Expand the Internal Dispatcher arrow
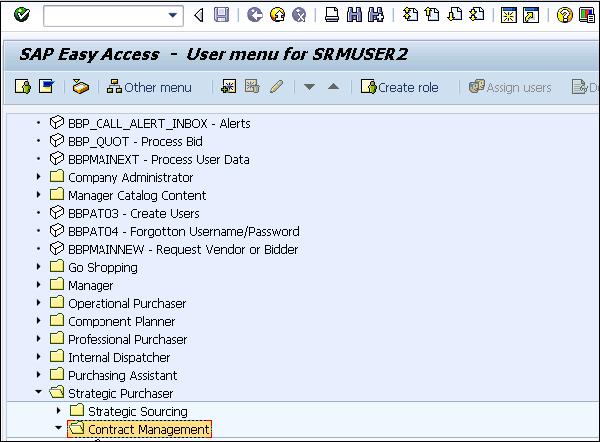 [38, 357]
